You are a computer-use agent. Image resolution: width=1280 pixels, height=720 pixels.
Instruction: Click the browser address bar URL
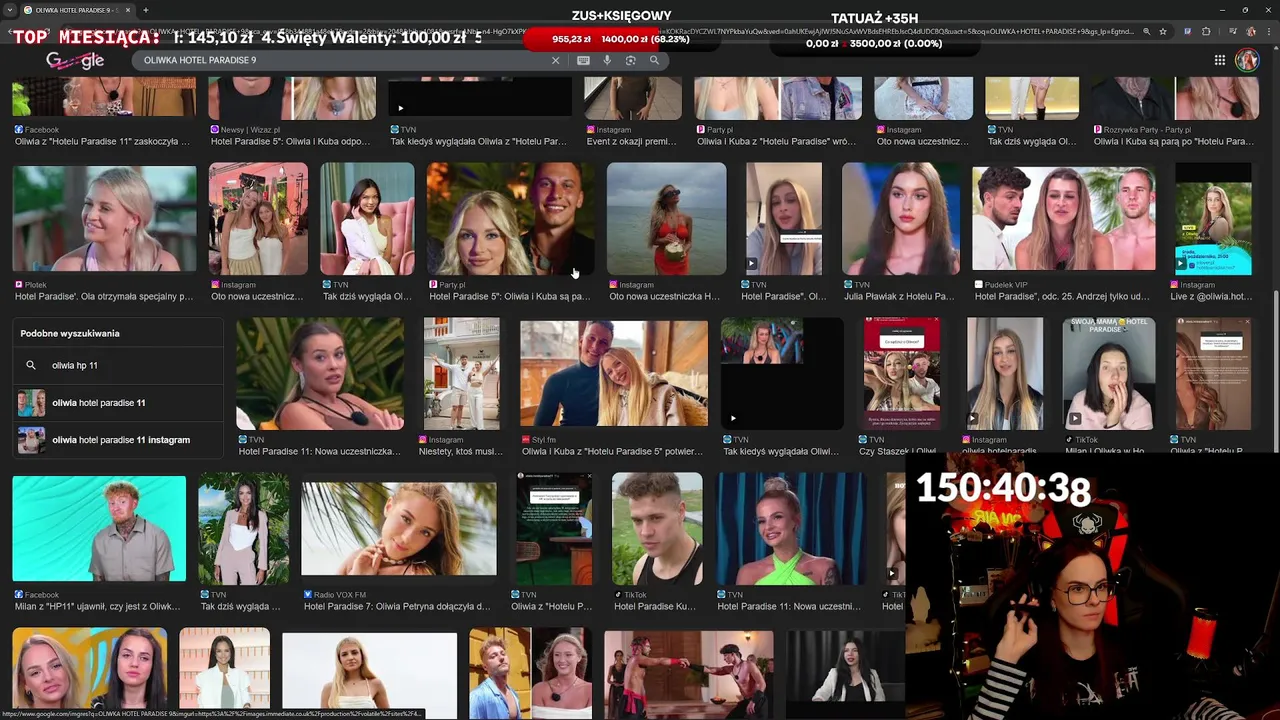tap(640, 31)
